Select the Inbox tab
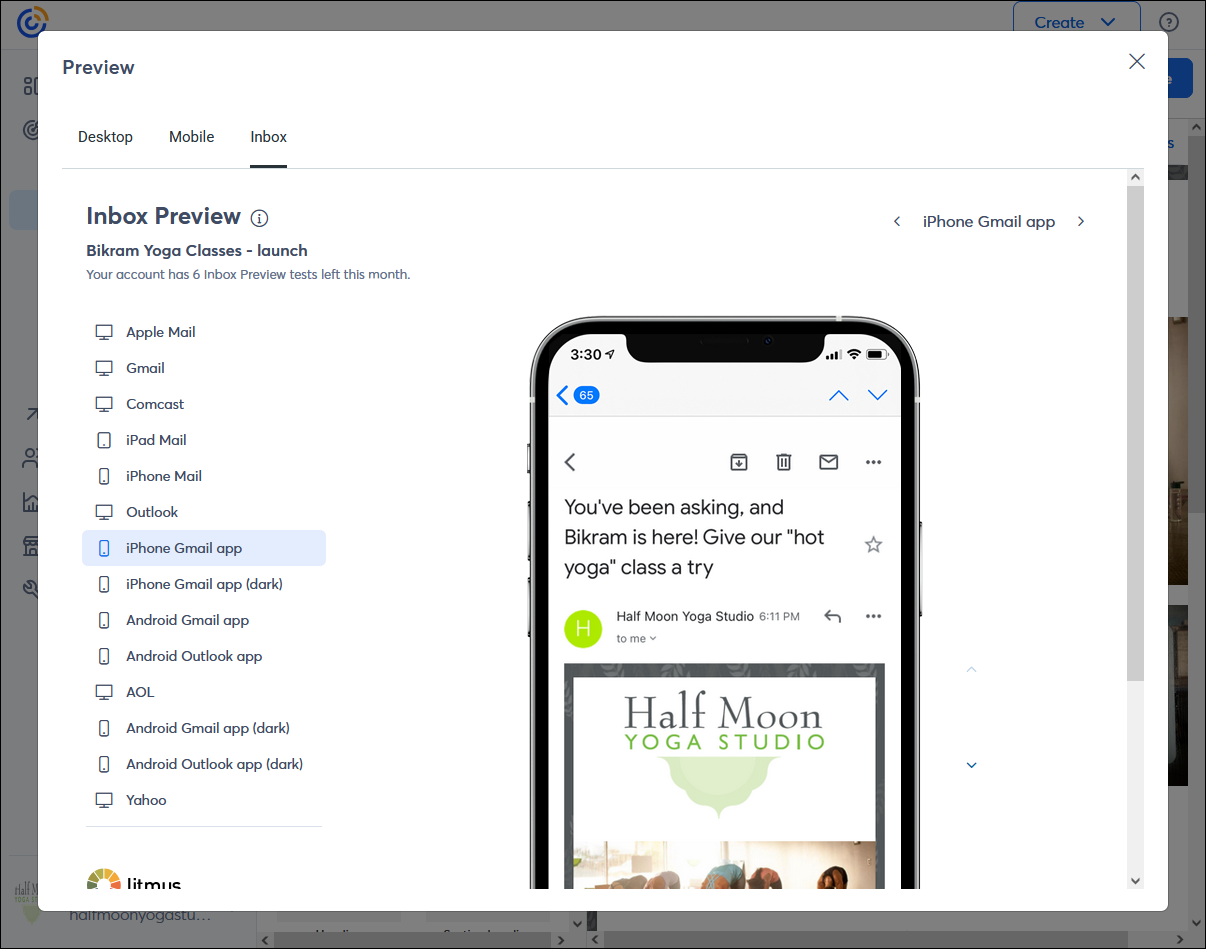This screenshot has width=1206, height=949. click(268, 137)
